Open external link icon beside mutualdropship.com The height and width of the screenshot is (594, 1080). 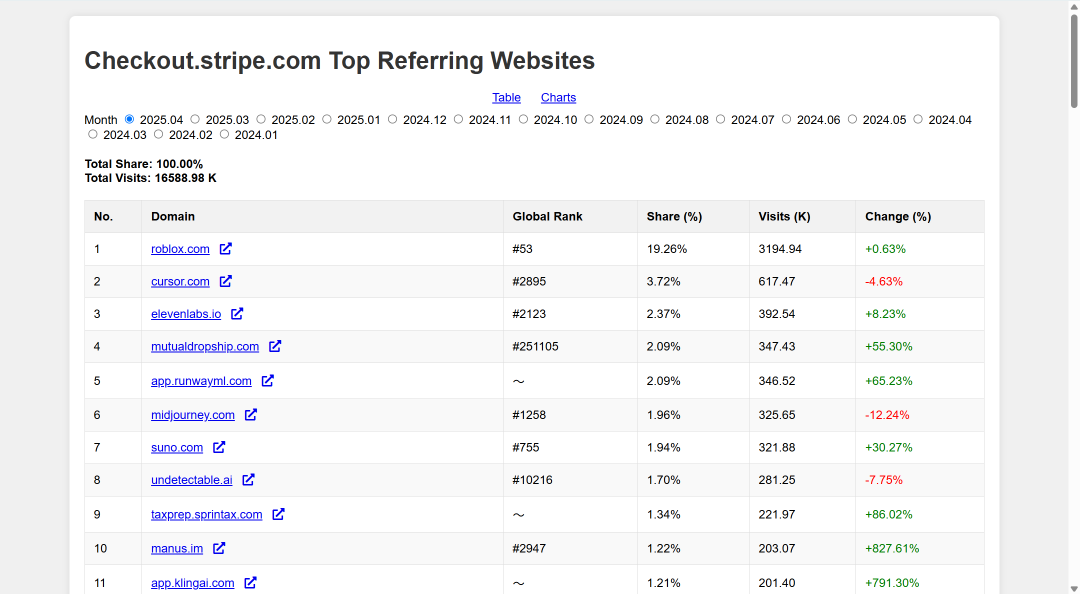coord(275,346)
